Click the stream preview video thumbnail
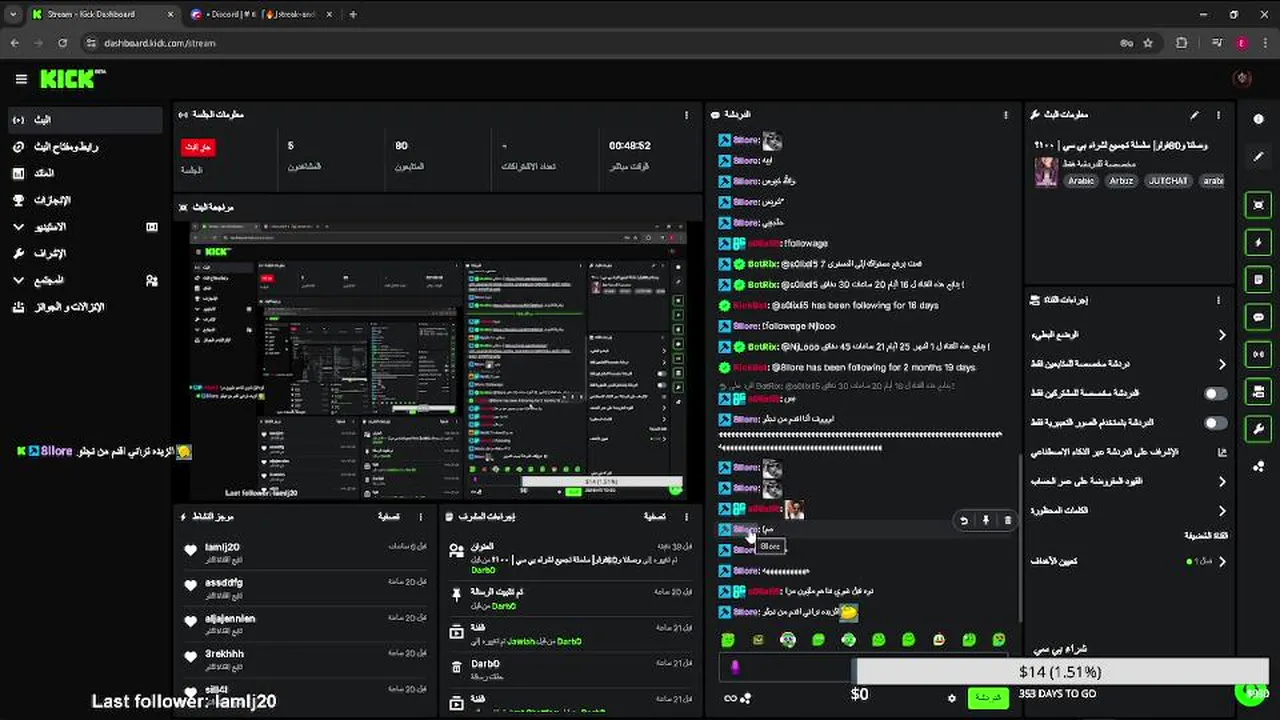Viewport: 1280px width, 720px height. point(438,360)
